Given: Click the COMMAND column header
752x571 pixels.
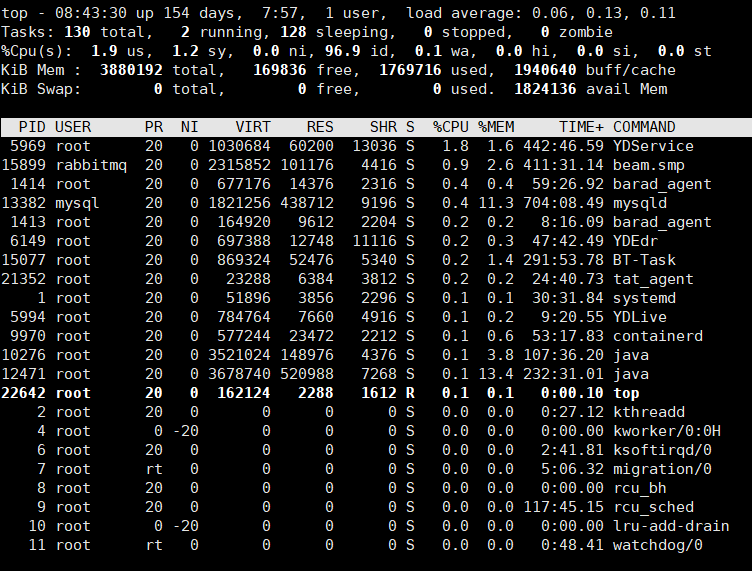Looking at the screenshot, I should (x=644, y=127).
